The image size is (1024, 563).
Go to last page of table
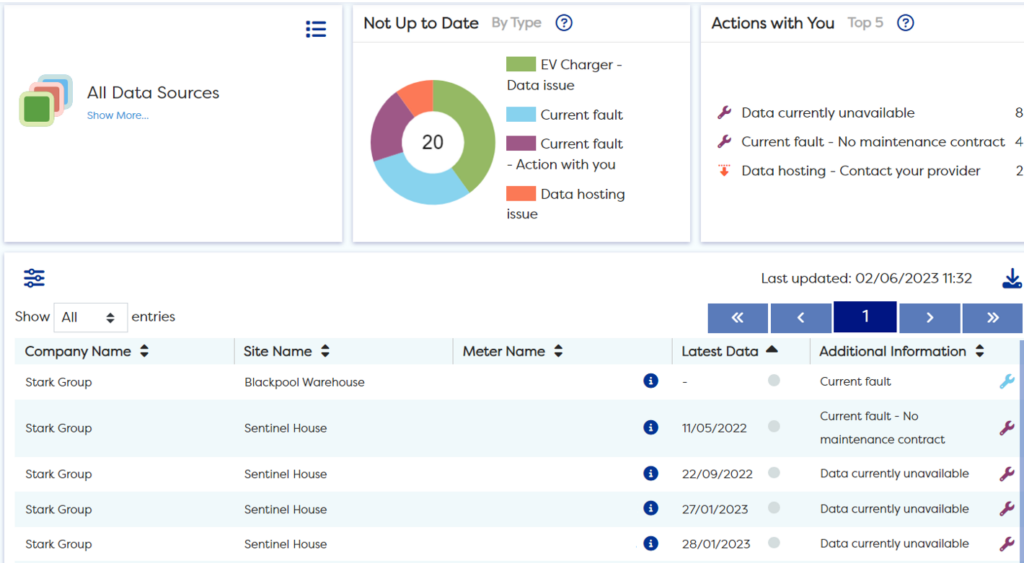point(992,318)
